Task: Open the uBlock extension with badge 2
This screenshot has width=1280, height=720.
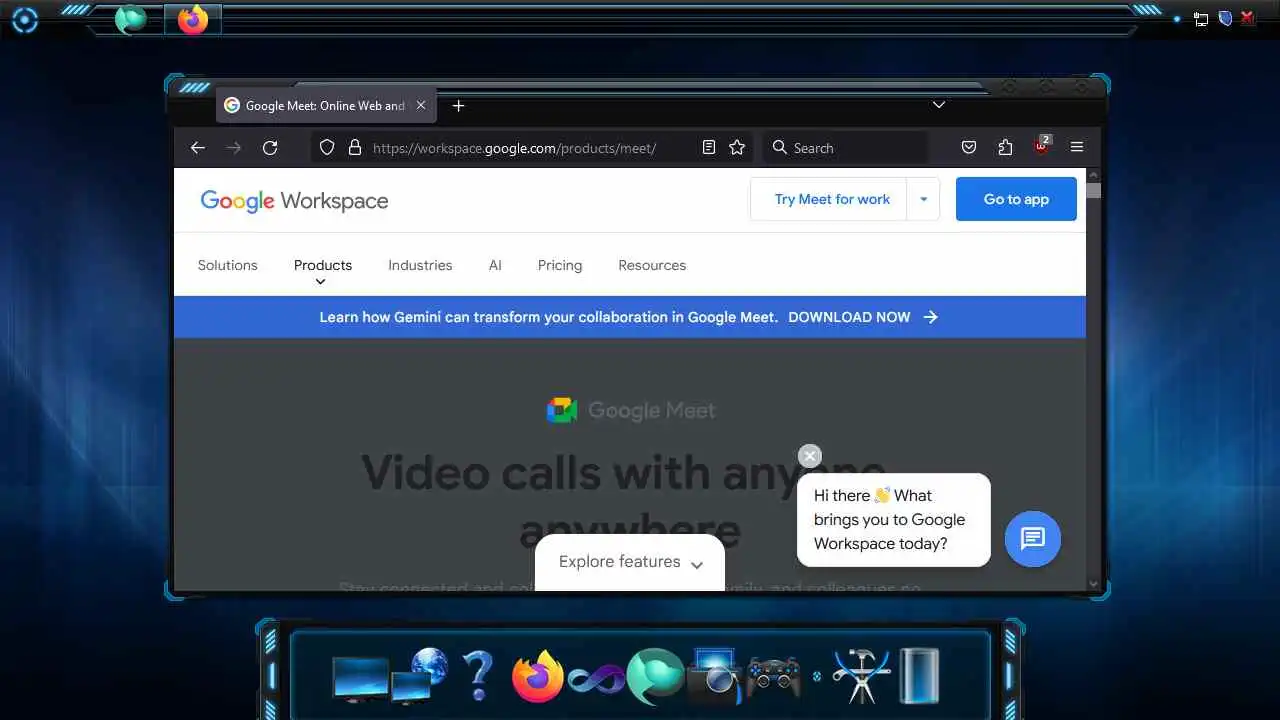Action: 1042,147
